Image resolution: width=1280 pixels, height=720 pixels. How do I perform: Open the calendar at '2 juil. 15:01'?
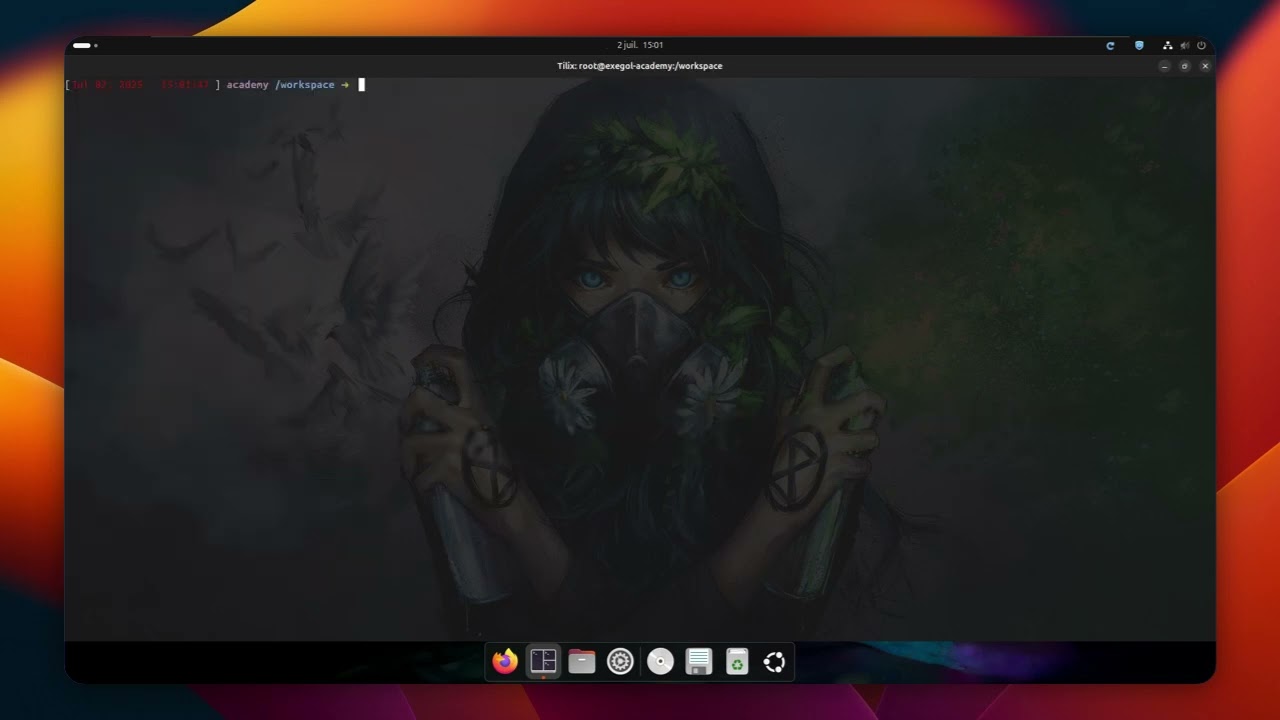pos(640,45)
